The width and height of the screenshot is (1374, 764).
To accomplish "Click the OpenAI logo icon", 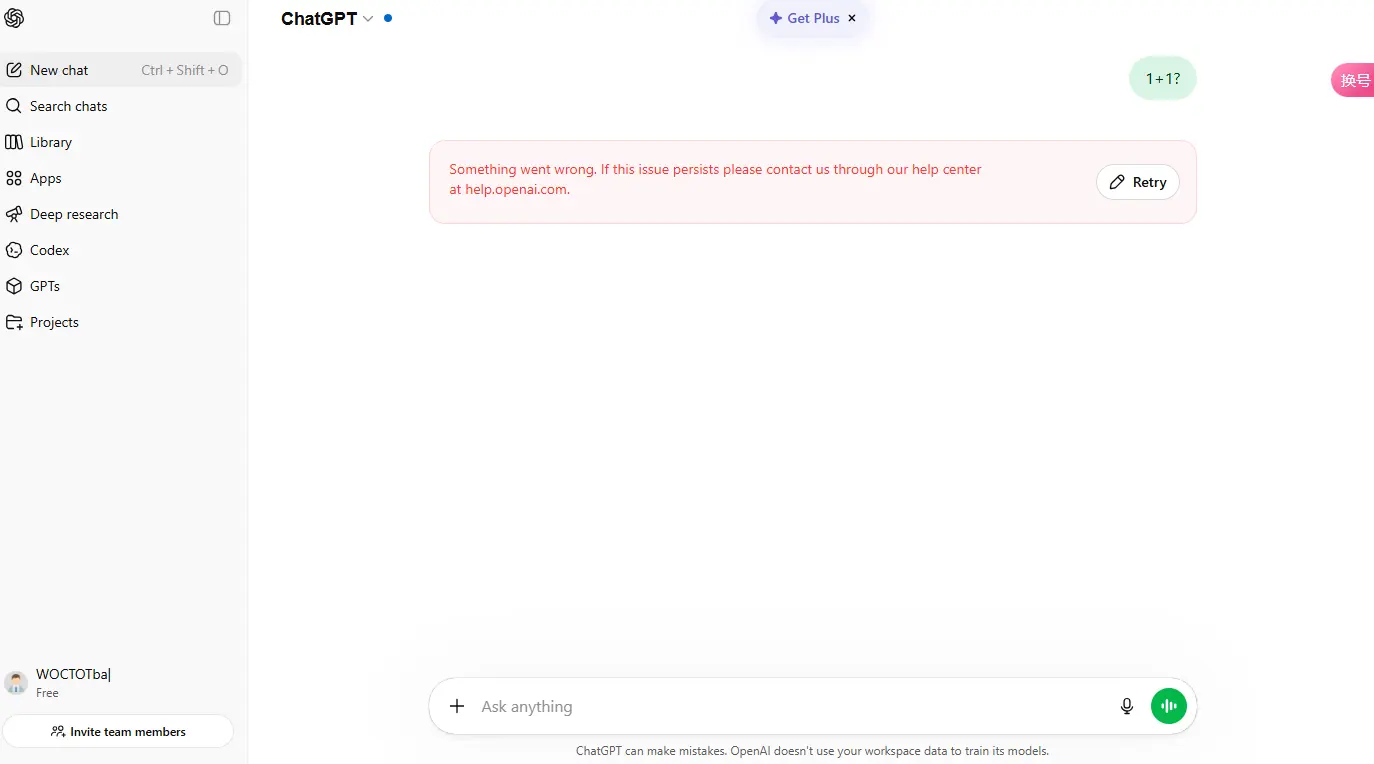I will [14, 18].
